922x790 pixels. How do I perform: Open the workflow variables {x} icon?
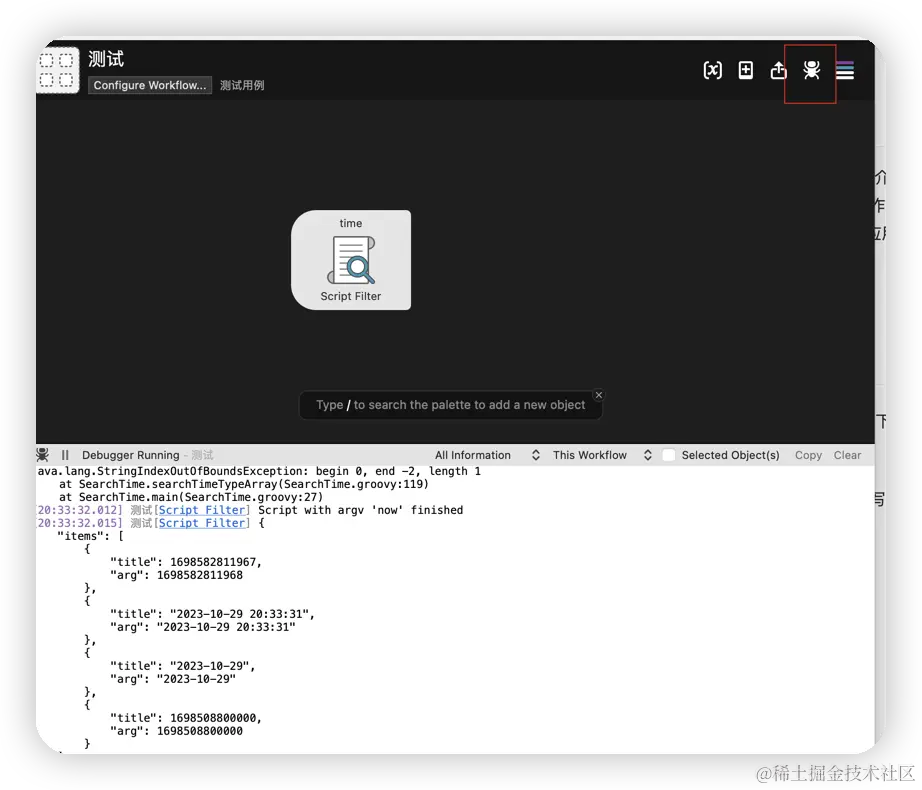tap(713, 71)
